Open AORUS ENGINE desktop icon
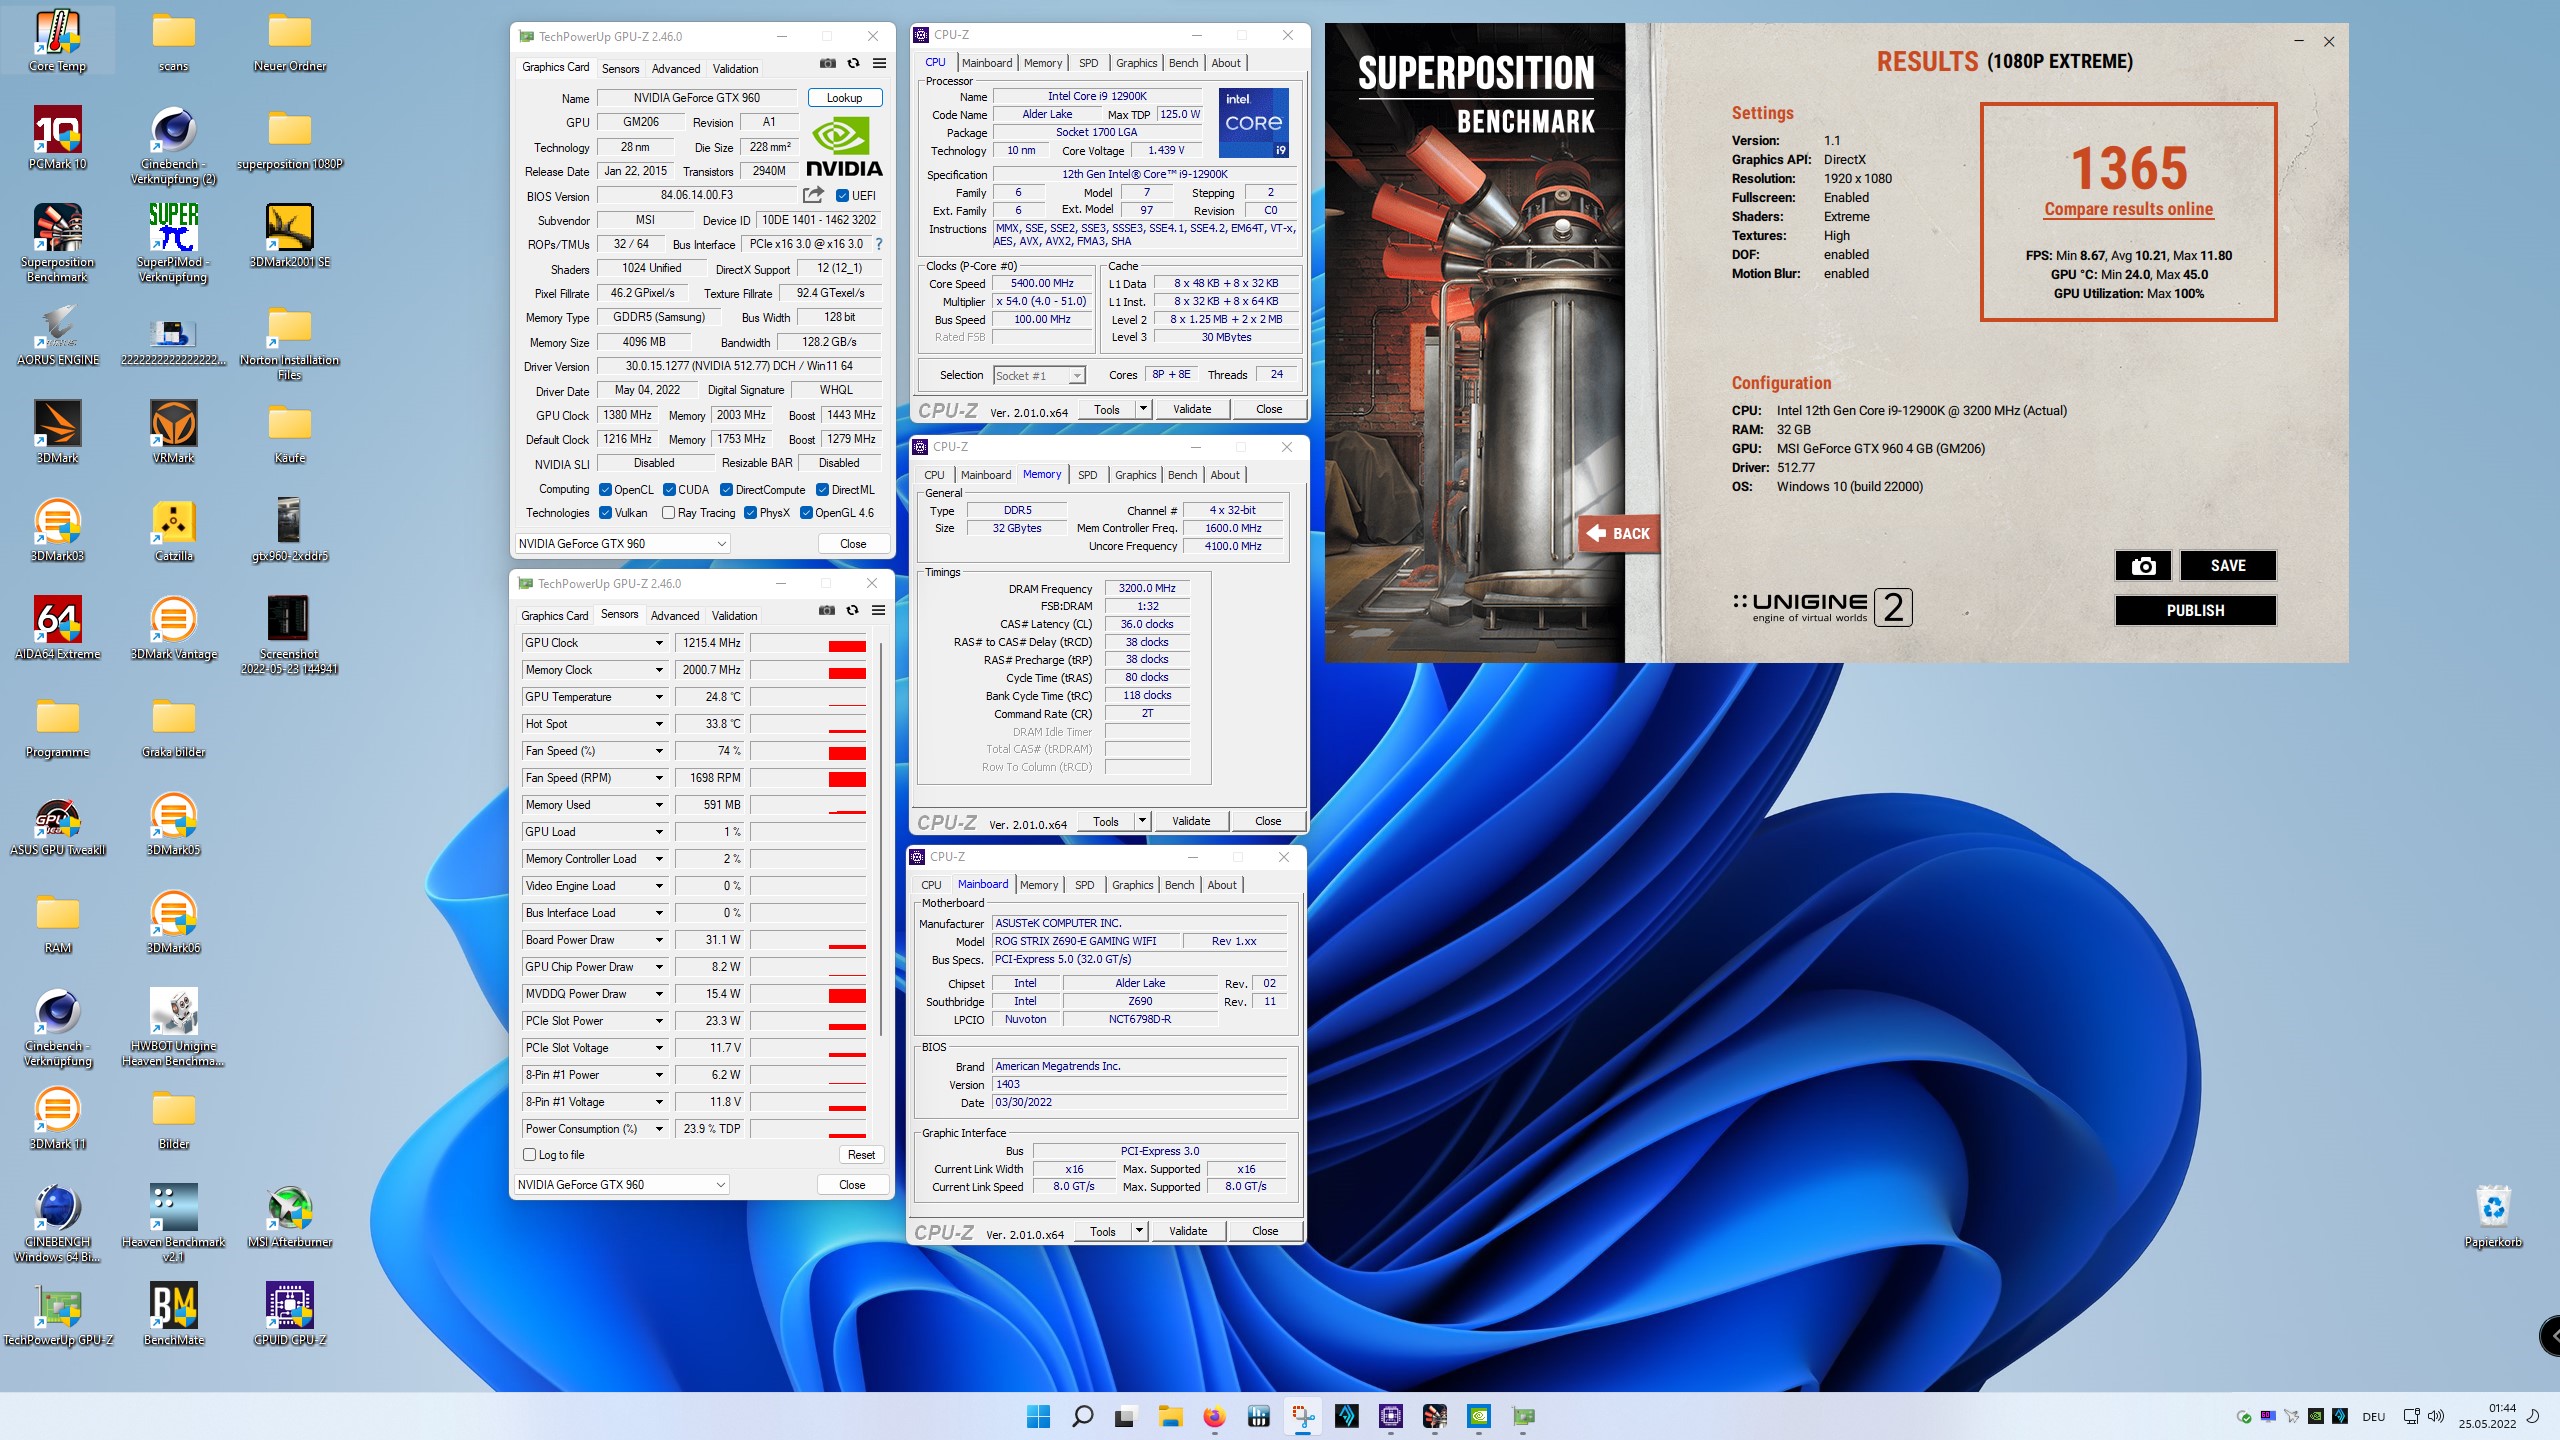Image resolution: width=2560 pixels, height=1440 pixels. click(x=57, y=335)
